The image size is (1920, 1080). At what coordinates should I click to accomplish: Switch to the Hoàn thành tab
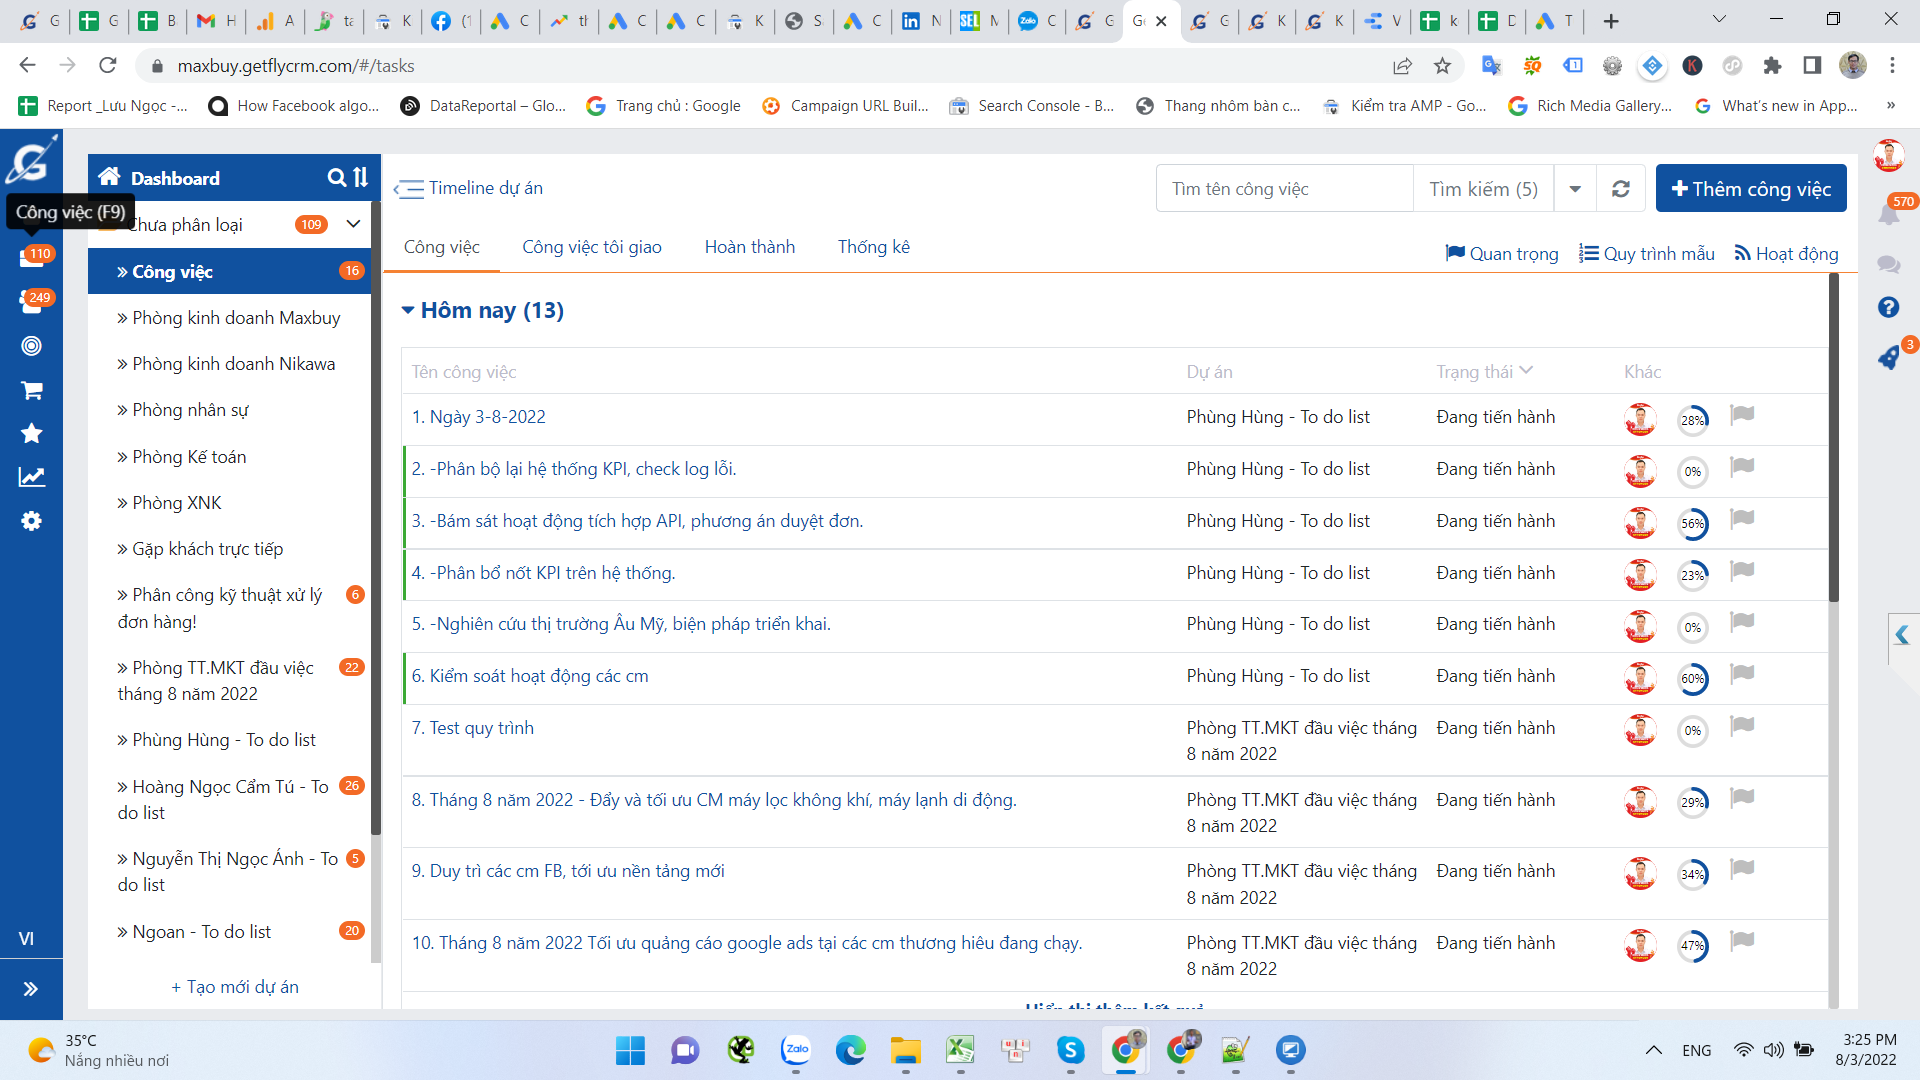tap(749, 247)
